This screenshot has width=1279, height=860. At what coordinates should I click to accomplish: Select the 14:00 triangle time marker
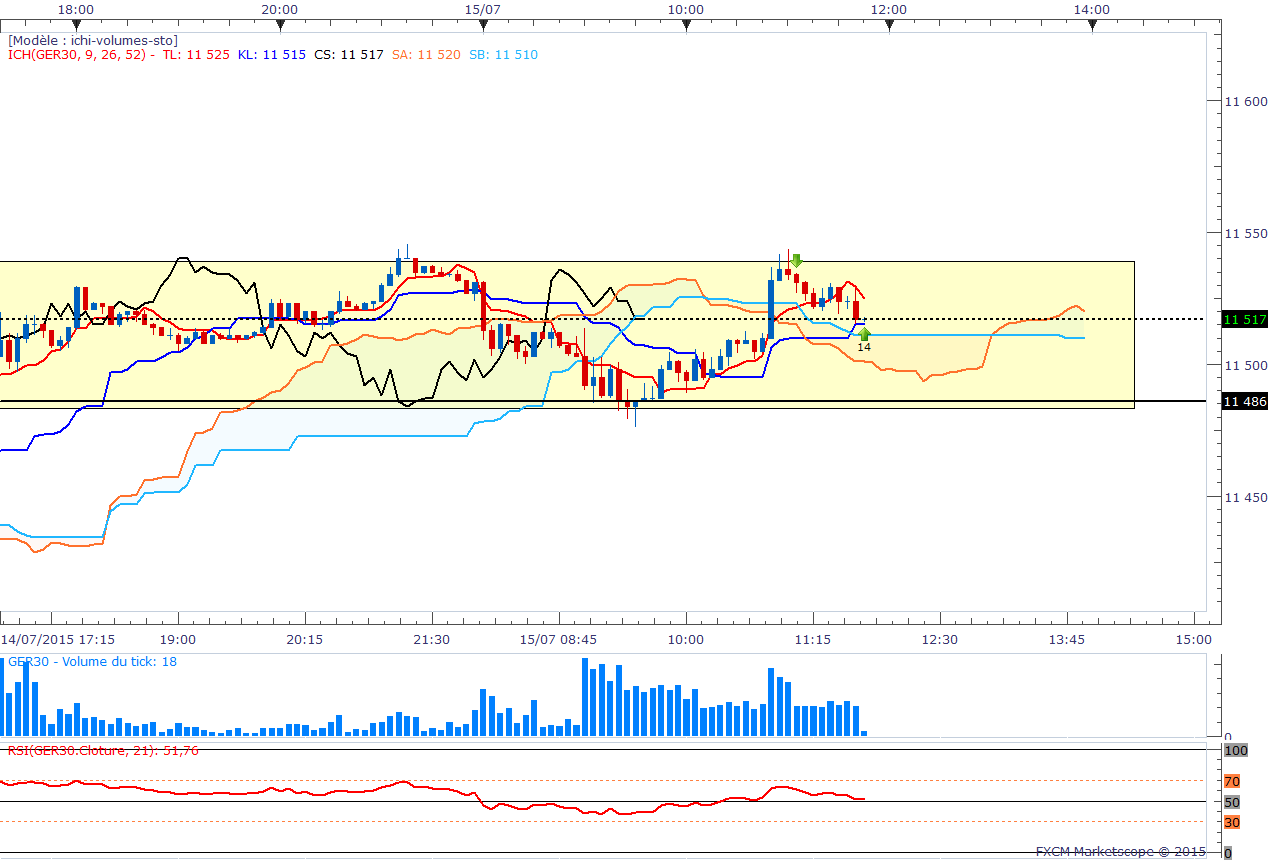(x=1092, y=26)
